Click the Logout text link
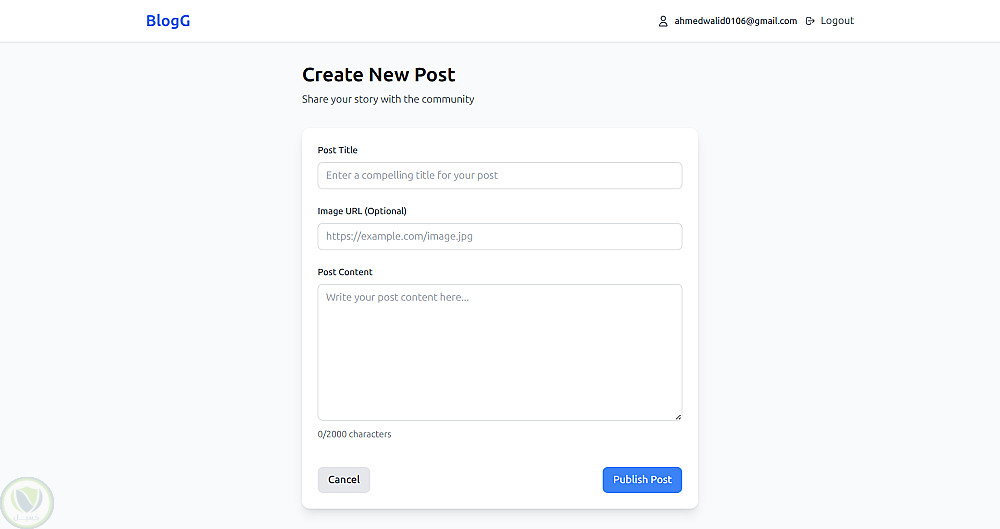 click(x=837, y=21)
